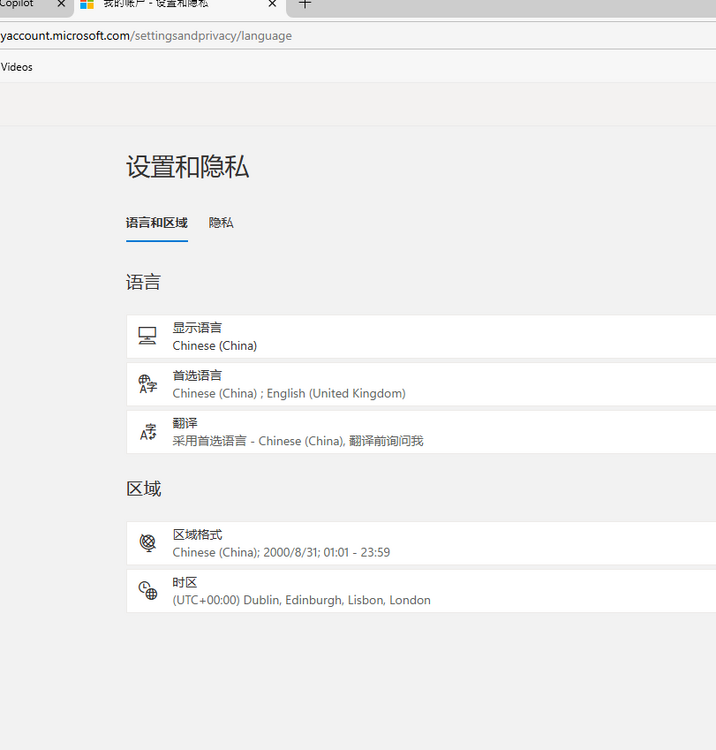Switch to the 语言和区域 tab

157,223
